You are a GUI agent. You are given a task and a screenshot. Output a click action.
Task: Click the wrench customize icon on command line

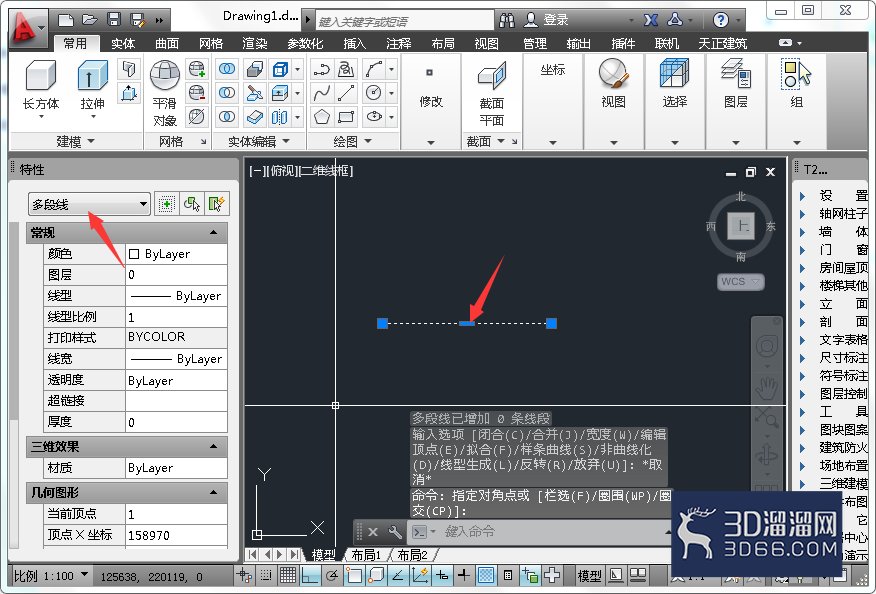pos(394,531)
